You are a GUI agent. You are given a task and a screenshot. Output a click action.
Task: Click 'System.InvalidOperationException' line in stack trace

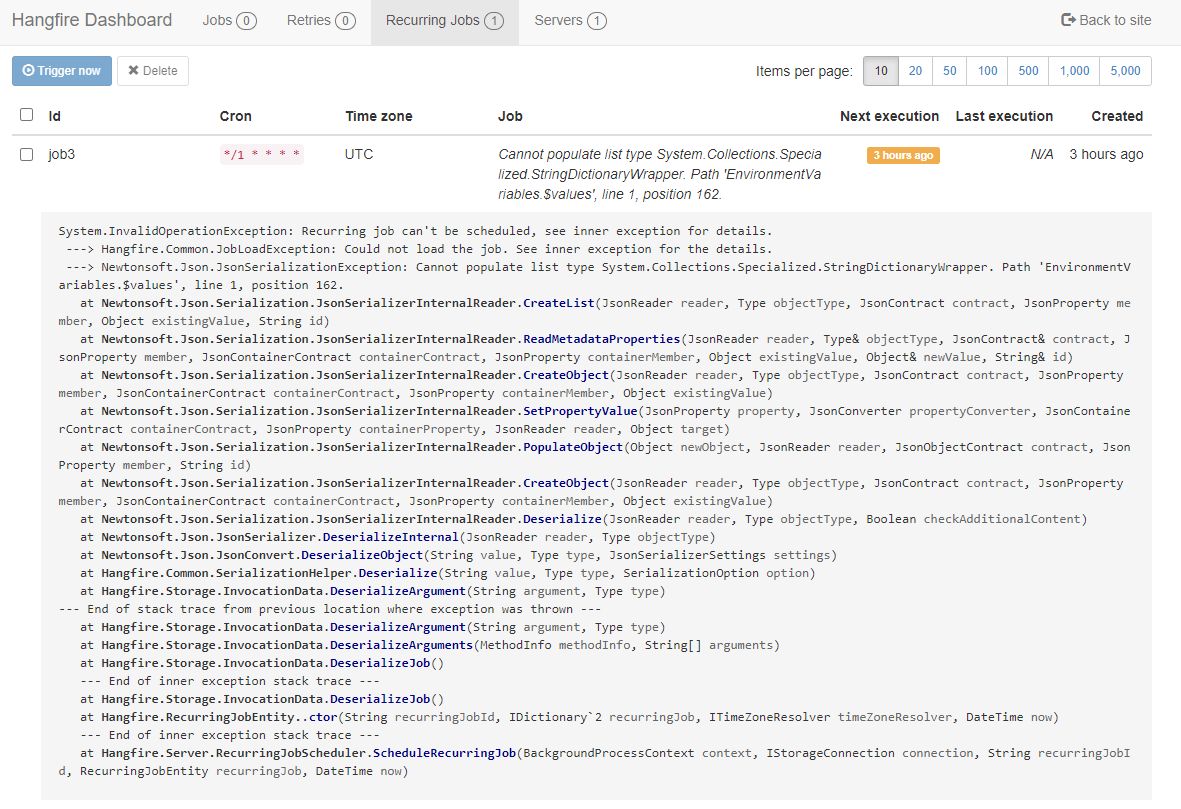click(x=415, y=231)
